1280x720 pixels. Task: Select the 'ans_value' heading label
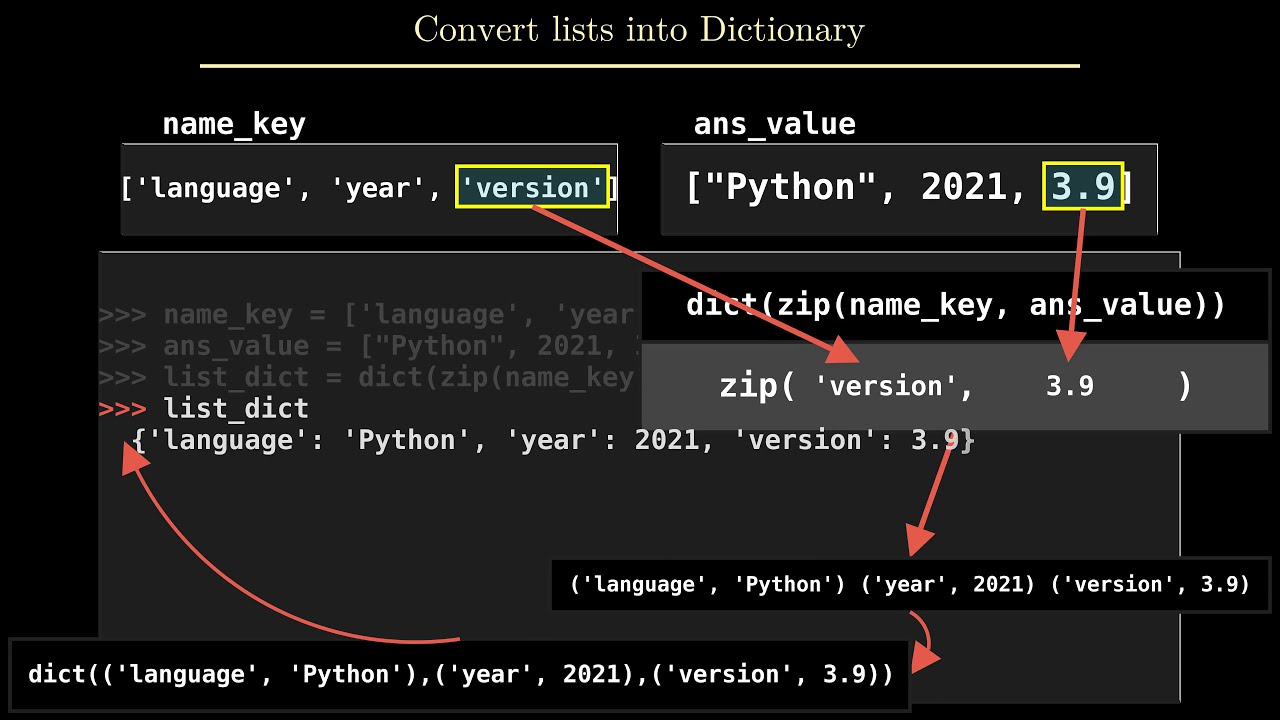click(775, 124)
